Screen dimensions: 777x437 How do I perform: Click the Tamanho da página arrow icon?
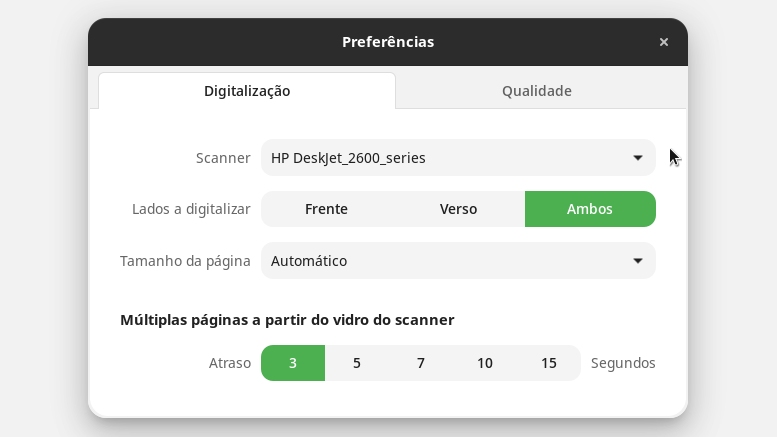(x=638, y=261)
